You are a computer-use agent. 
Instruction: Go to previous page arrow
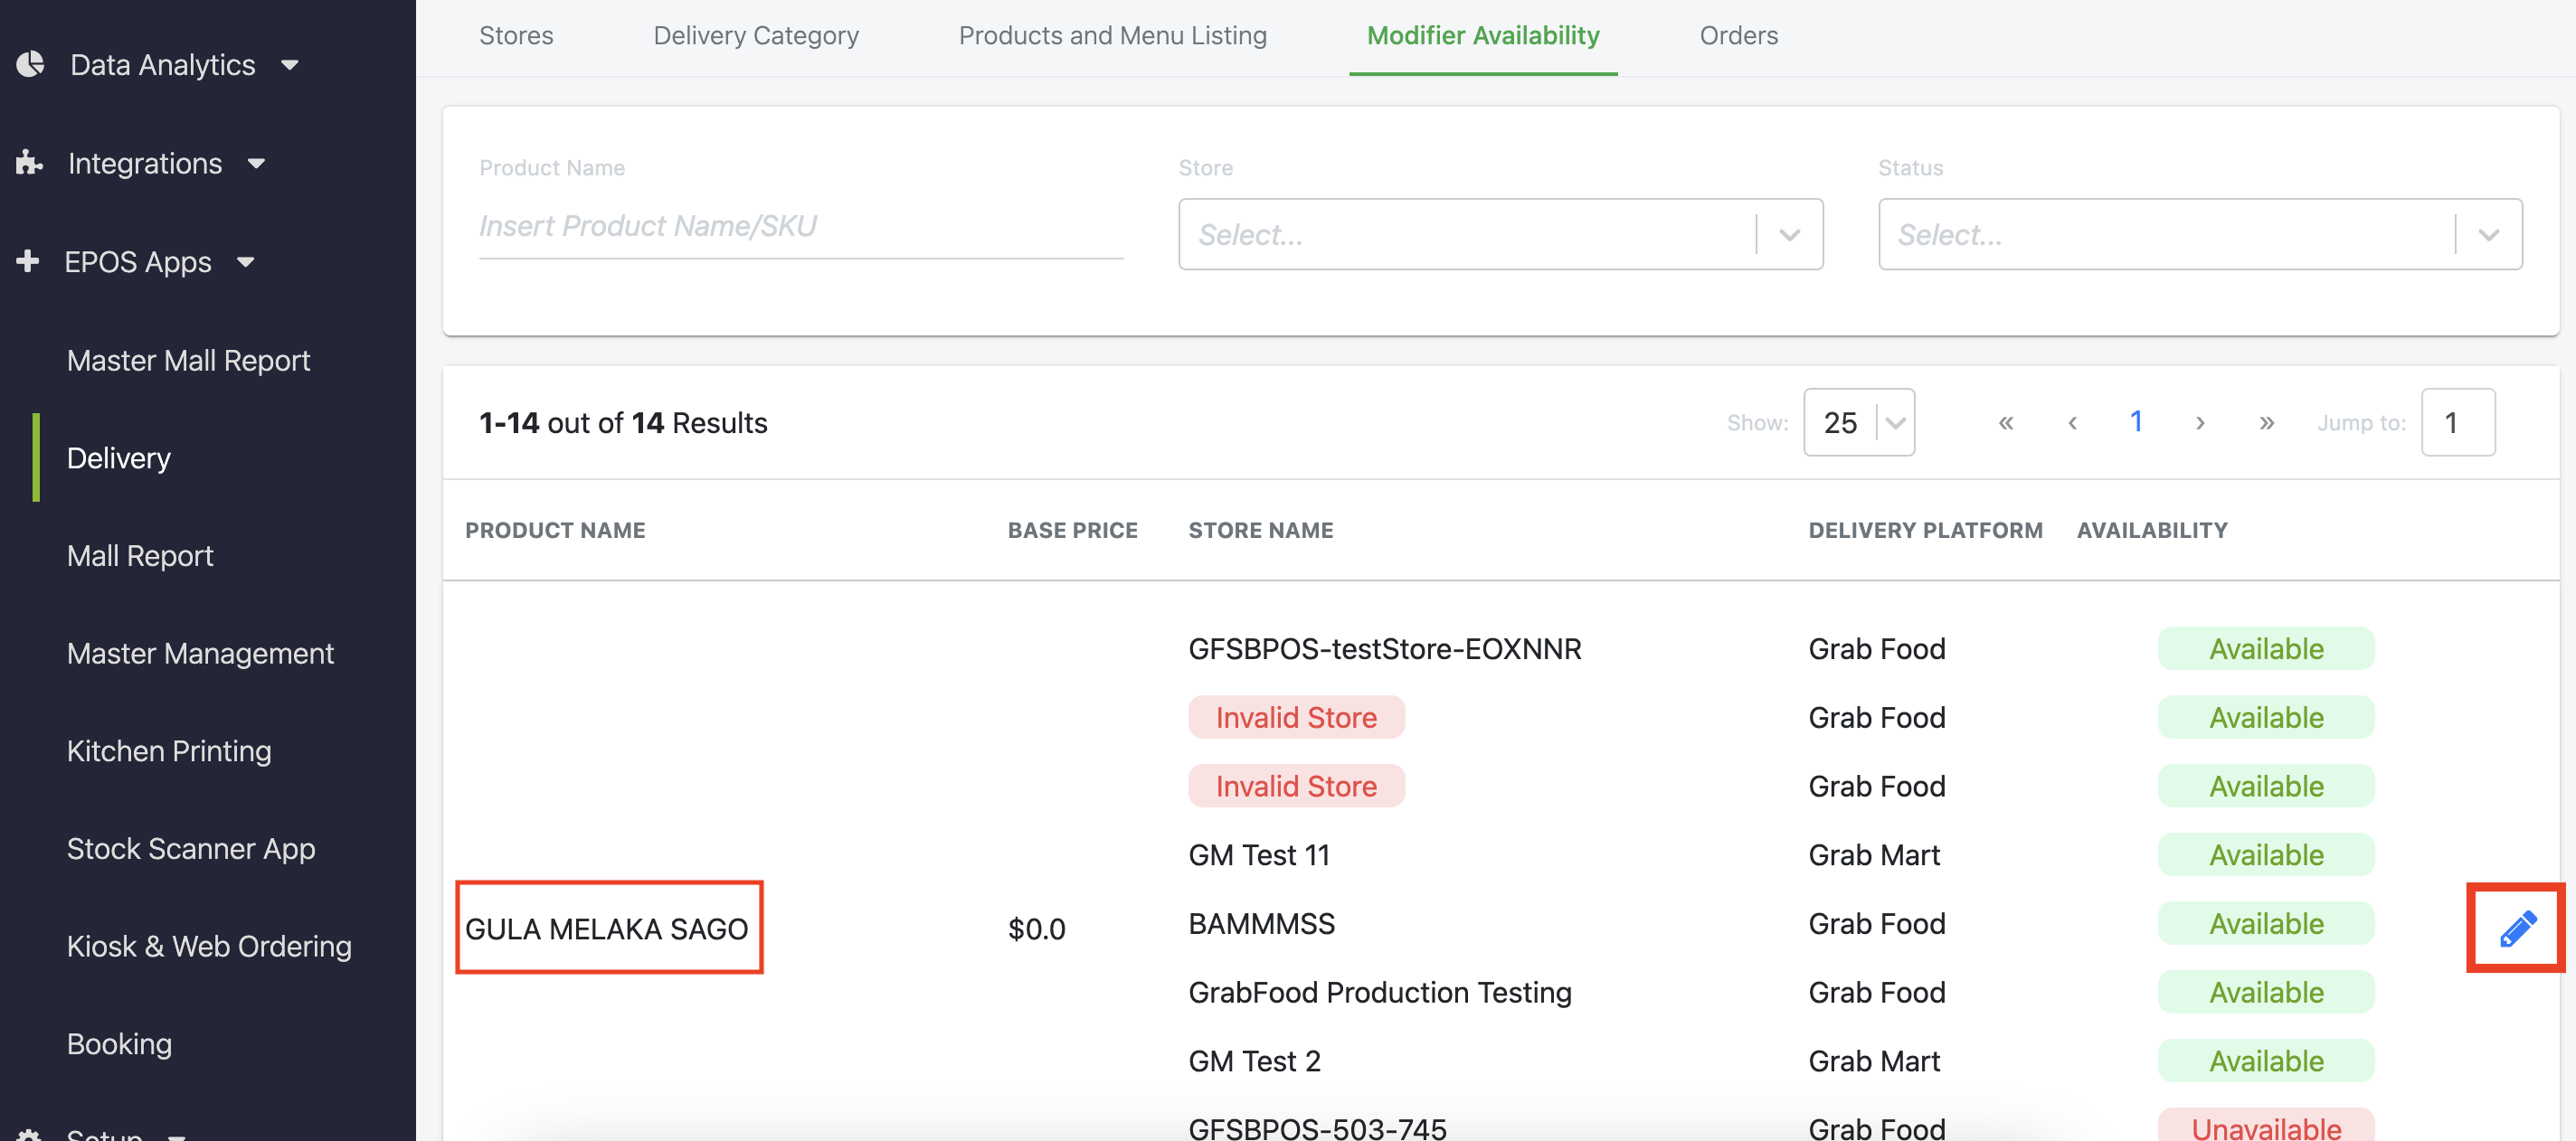click(x=2072, y=422)
